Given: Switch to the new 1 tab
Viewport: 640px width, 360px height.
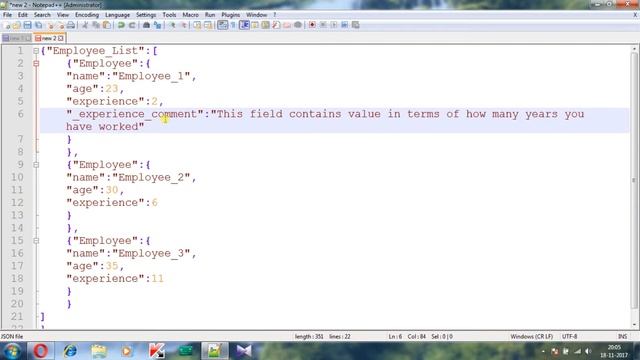Looking at the screenshot, I should (16, 38).
